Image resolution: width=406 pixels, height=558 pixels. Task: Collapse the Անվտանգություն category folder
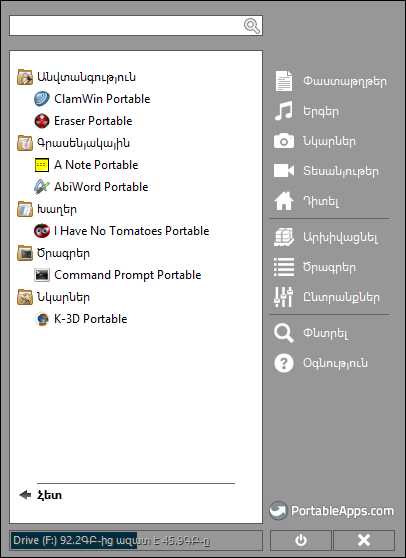point(76,77)
